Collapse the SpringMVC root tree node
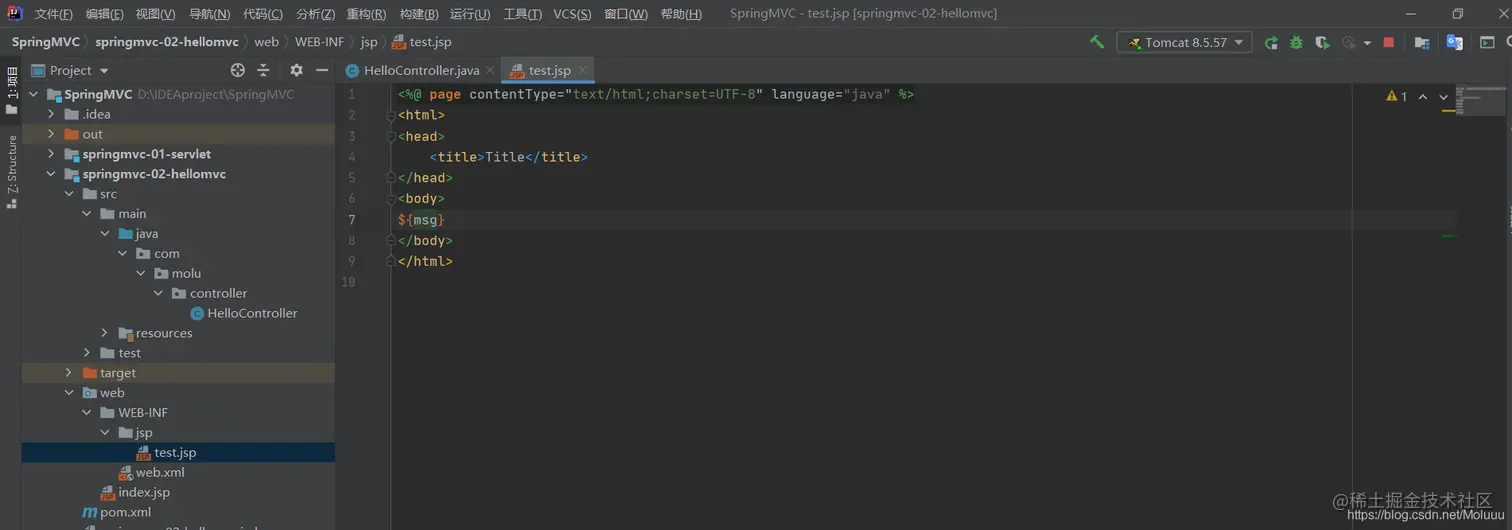The width and height of the screenshot is (1512, 530). (x=33, y=94)
